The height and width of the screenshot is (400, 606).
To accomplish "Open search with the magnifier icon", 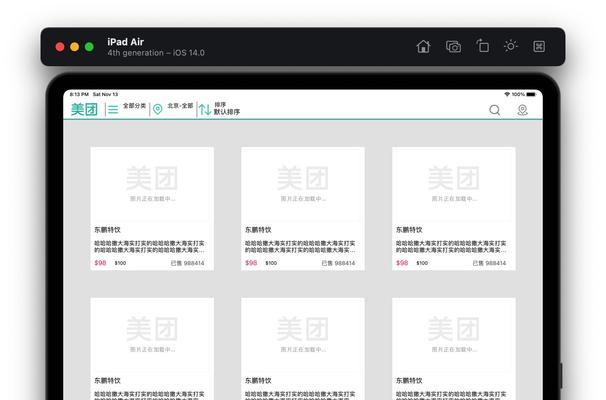I will [495, 110].
